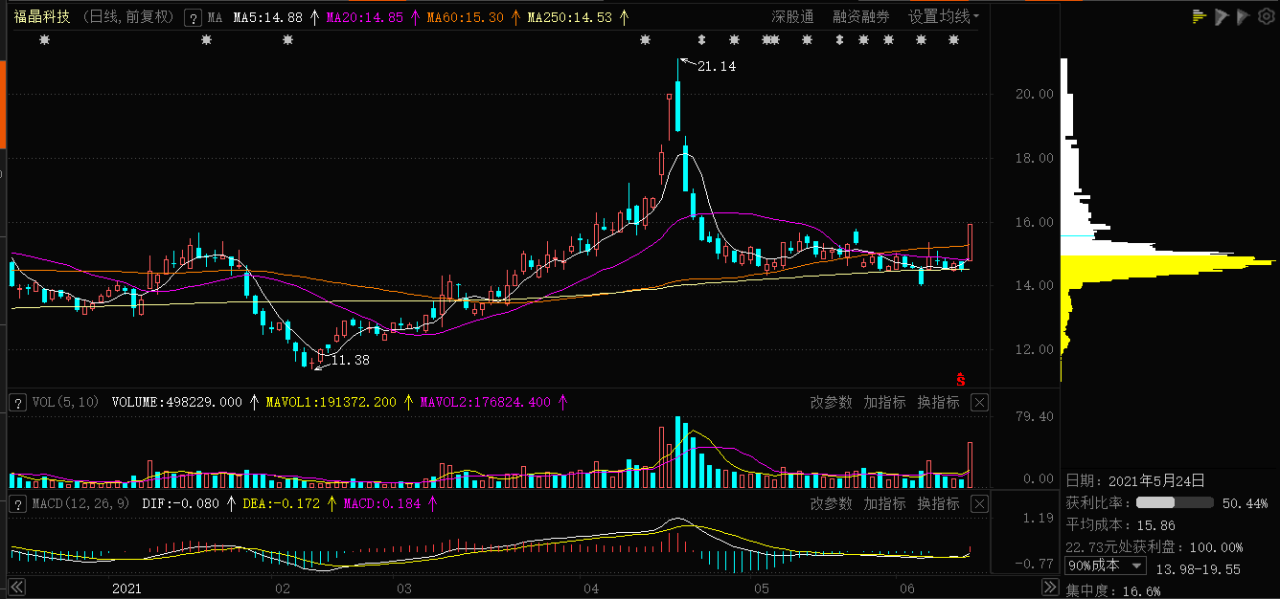Click 改参数 in the VOL panel
Viewport: 1280px width, 599px height.
click(x=831, y=403)
